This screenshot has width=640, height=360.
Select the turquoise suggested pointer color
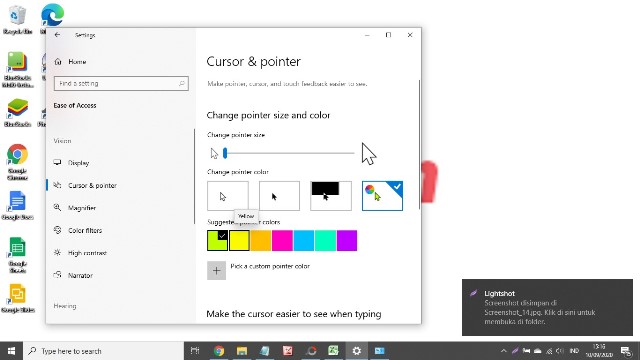[326, 240]
